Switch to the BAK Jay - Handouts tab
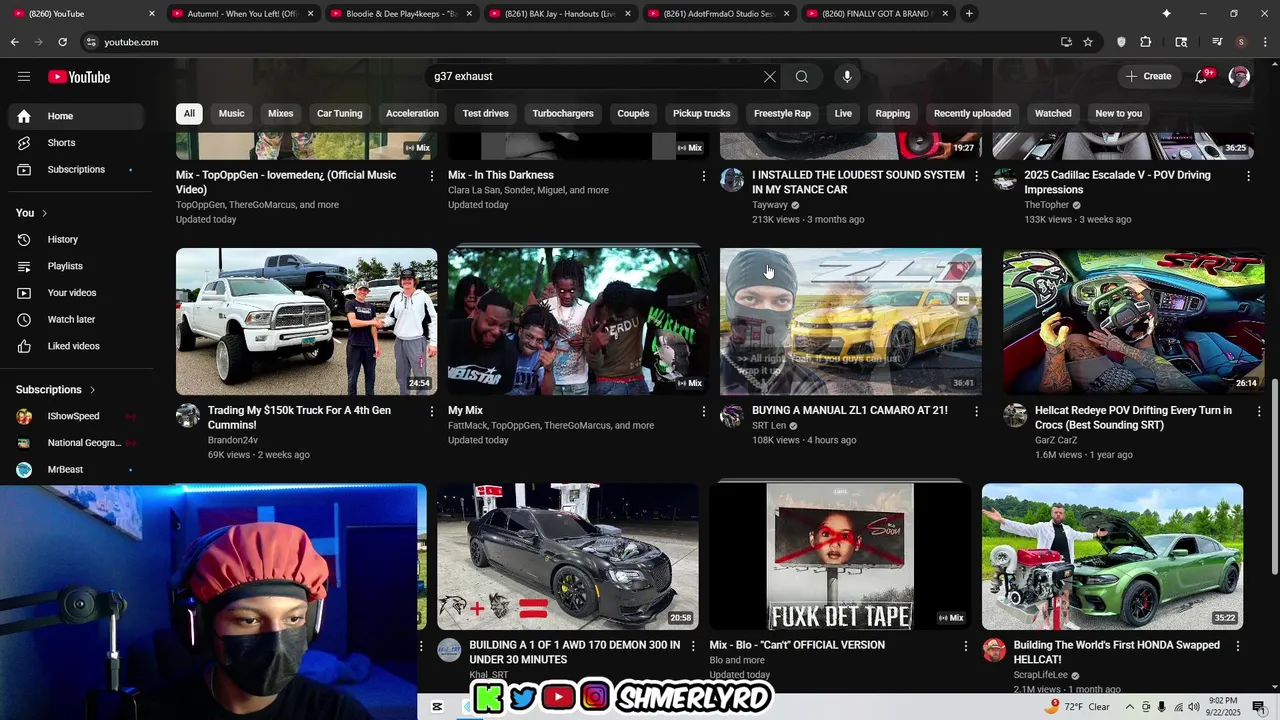The height and width of the screenshot is (720, 1280). pyautogui.click(x=560, y=14)
